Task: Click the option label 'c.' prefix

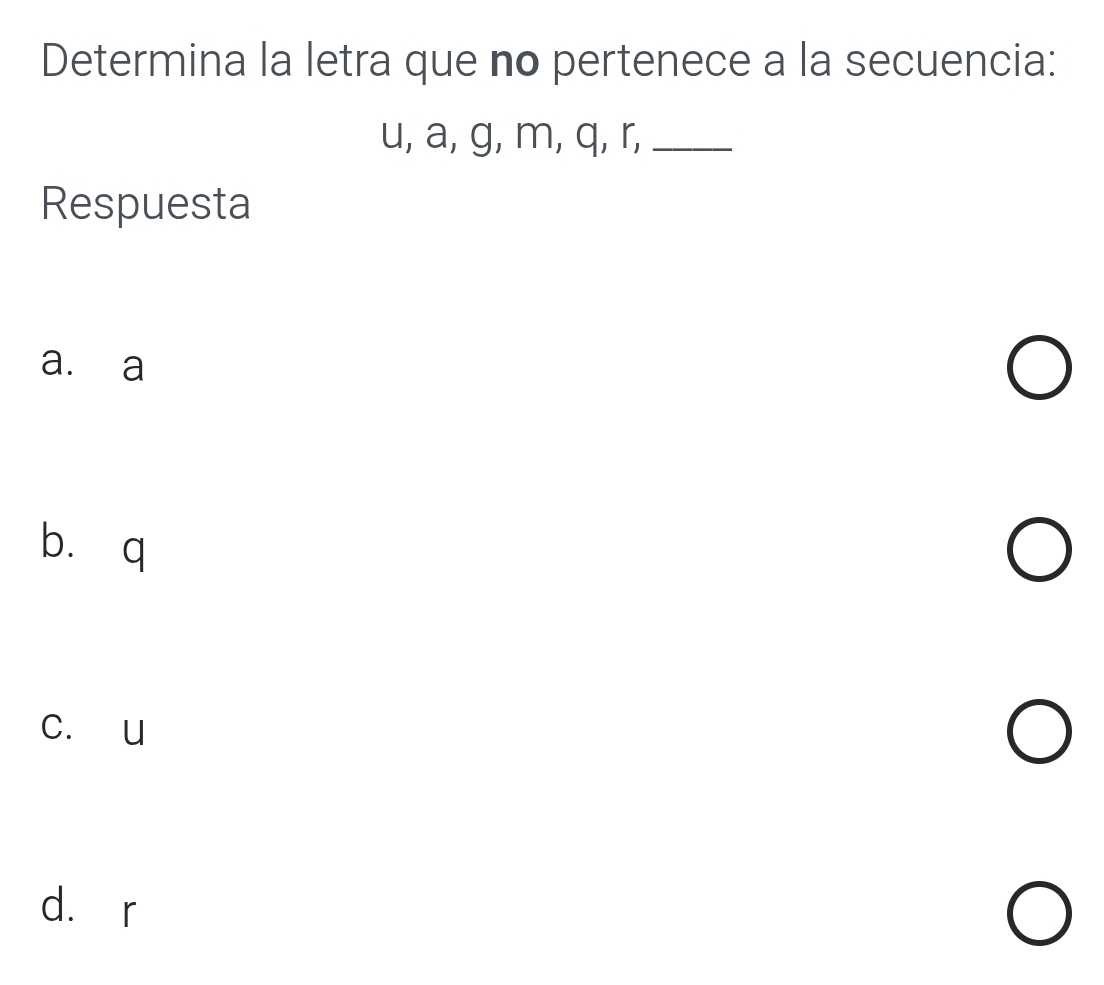Action: (58, 725)
